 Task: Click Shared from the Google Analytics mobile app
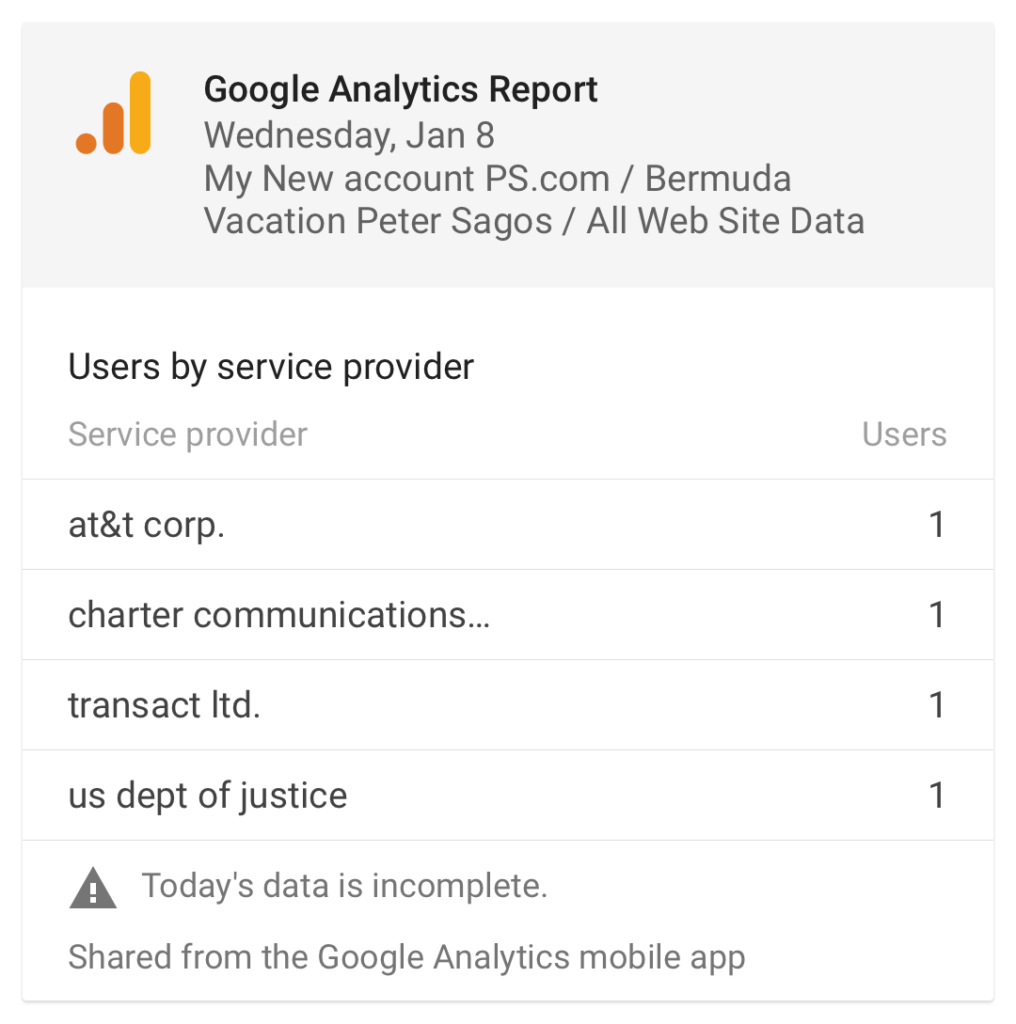coord(407,957)
